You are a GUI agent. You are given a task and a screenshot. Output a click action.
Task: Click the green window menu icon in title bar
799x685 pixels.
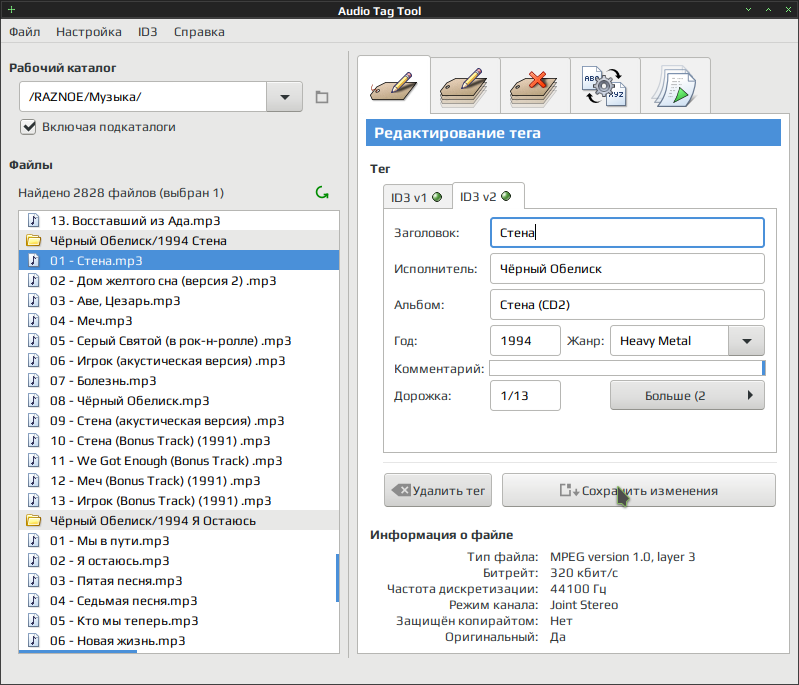(11, 10)
